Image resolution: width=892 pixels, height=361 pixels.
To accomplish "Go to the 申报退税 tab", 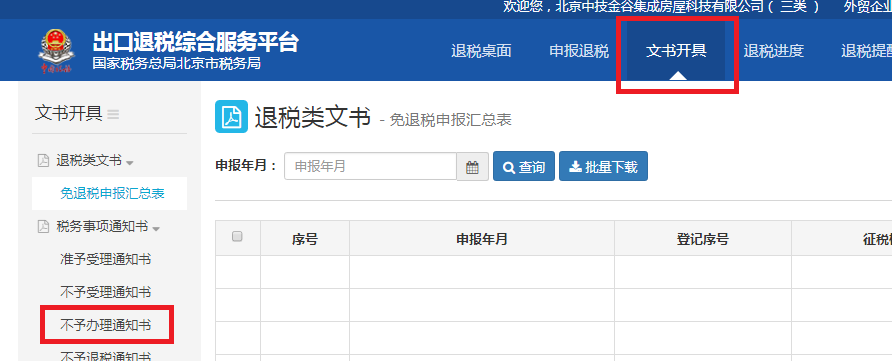I will (x=579, y=51).
